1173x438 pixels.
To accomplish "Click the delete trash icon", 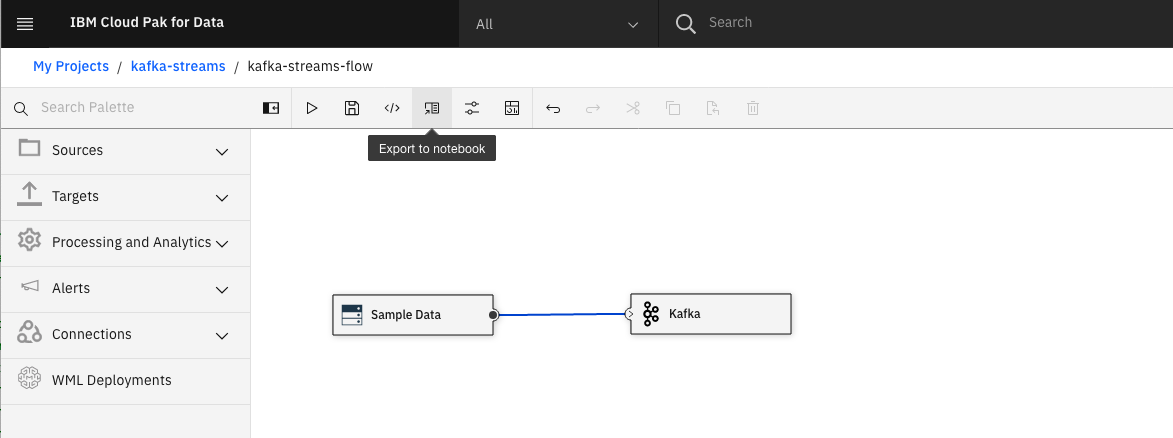I will pos(753,109).
